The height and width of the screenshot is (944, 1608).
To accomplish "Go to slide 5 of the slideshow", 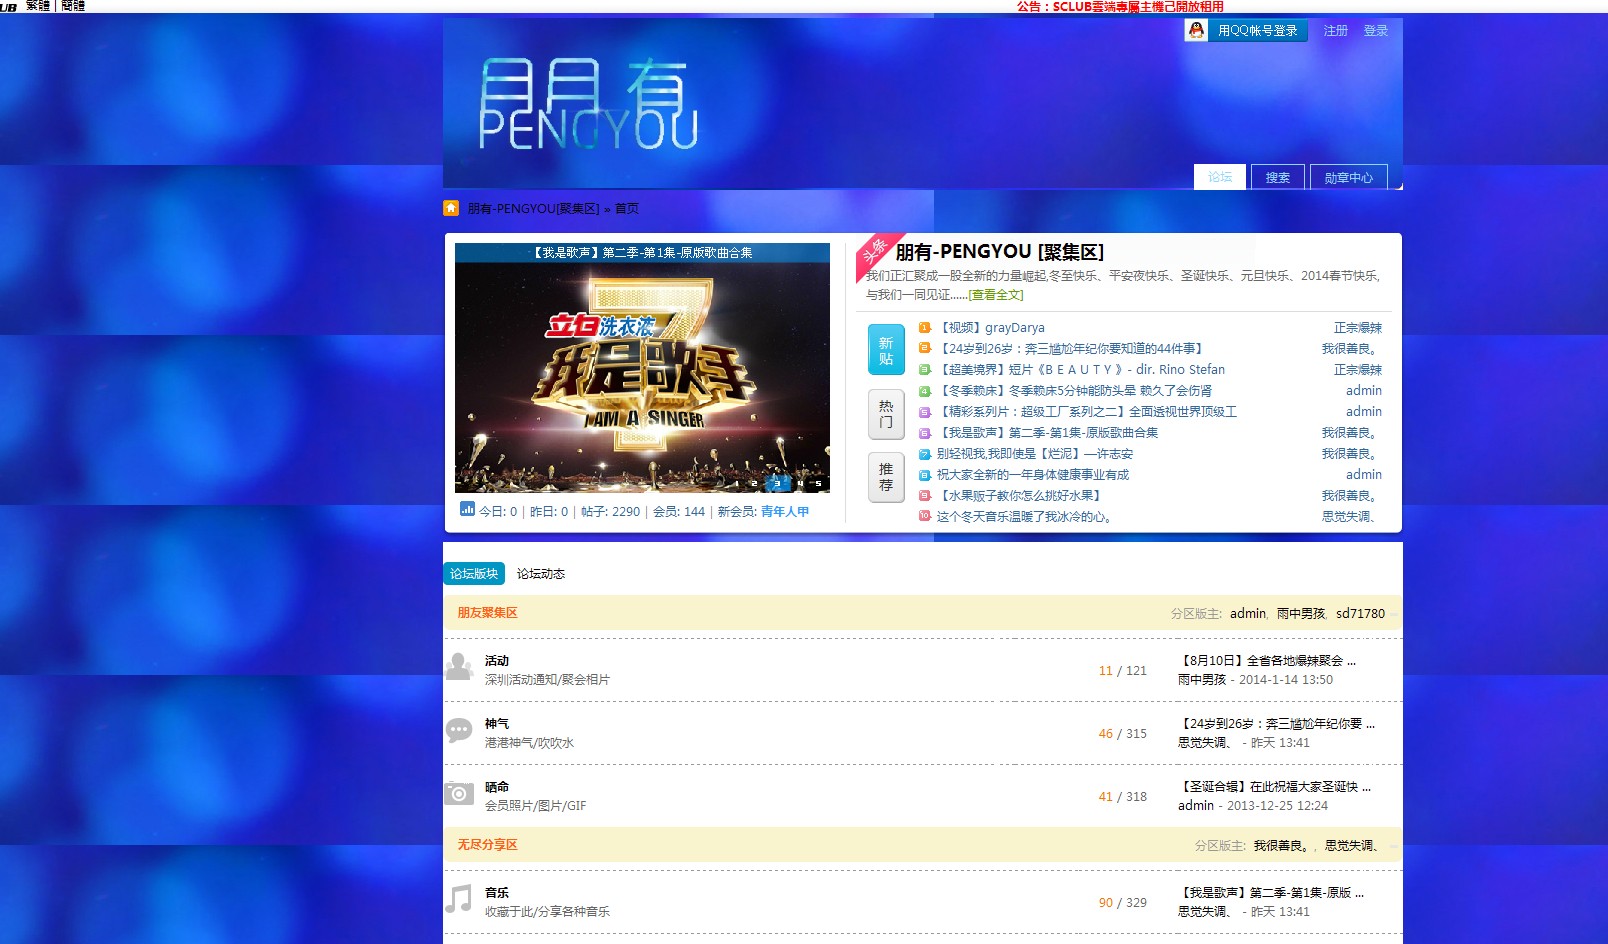I will [819, 483].
